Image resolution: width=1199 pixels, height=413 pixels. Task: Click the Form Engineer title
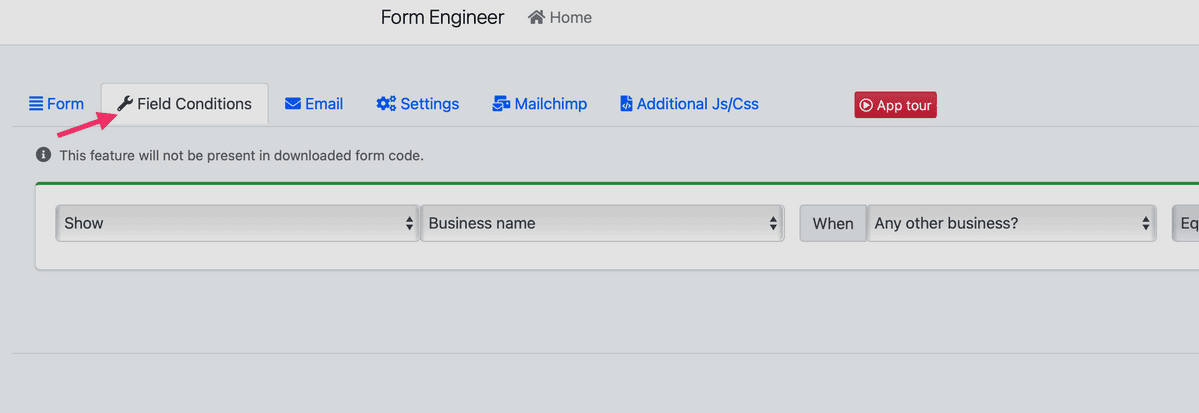(x=443, y=17)
